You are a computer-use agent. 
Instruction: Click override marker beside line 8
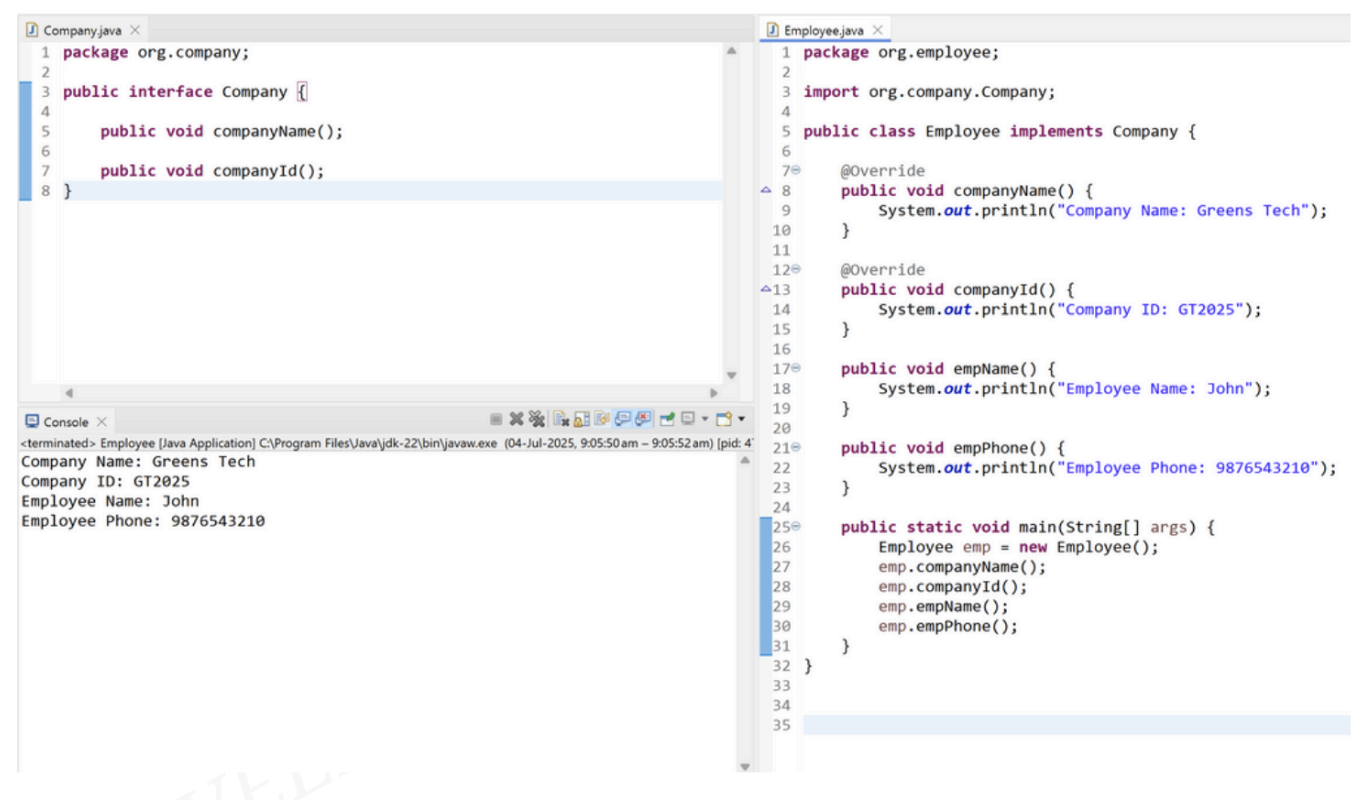[x=766, y=190]
